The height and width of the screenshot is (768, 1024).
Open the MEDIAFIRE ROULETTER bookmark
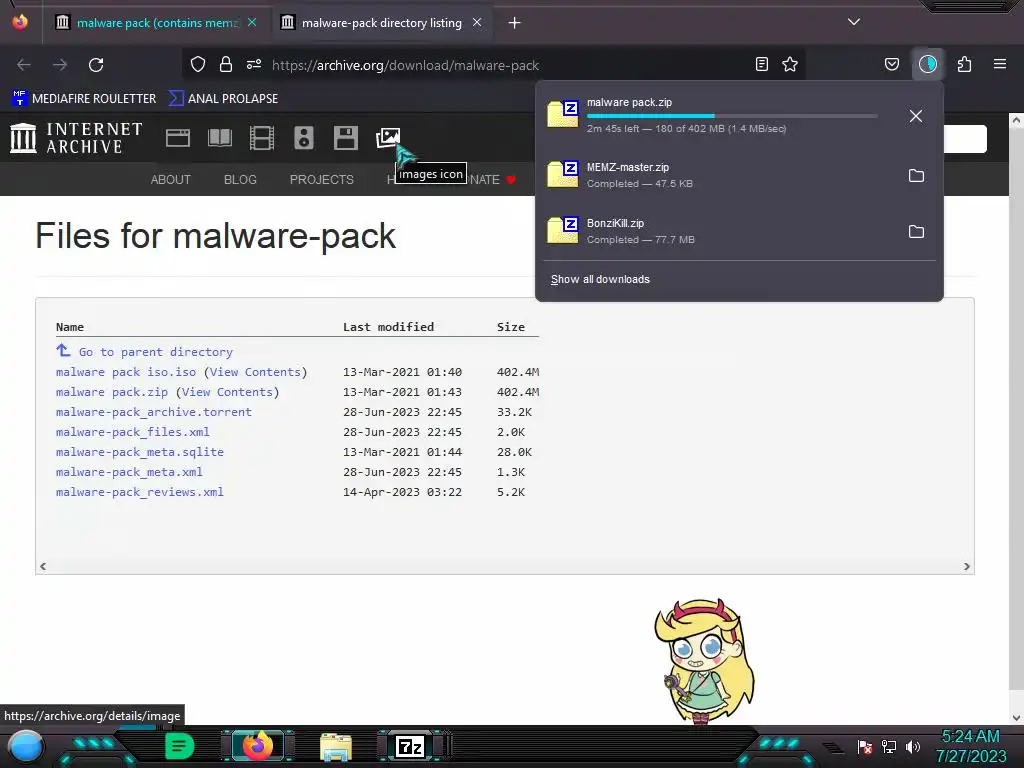[x=84, y=98]
